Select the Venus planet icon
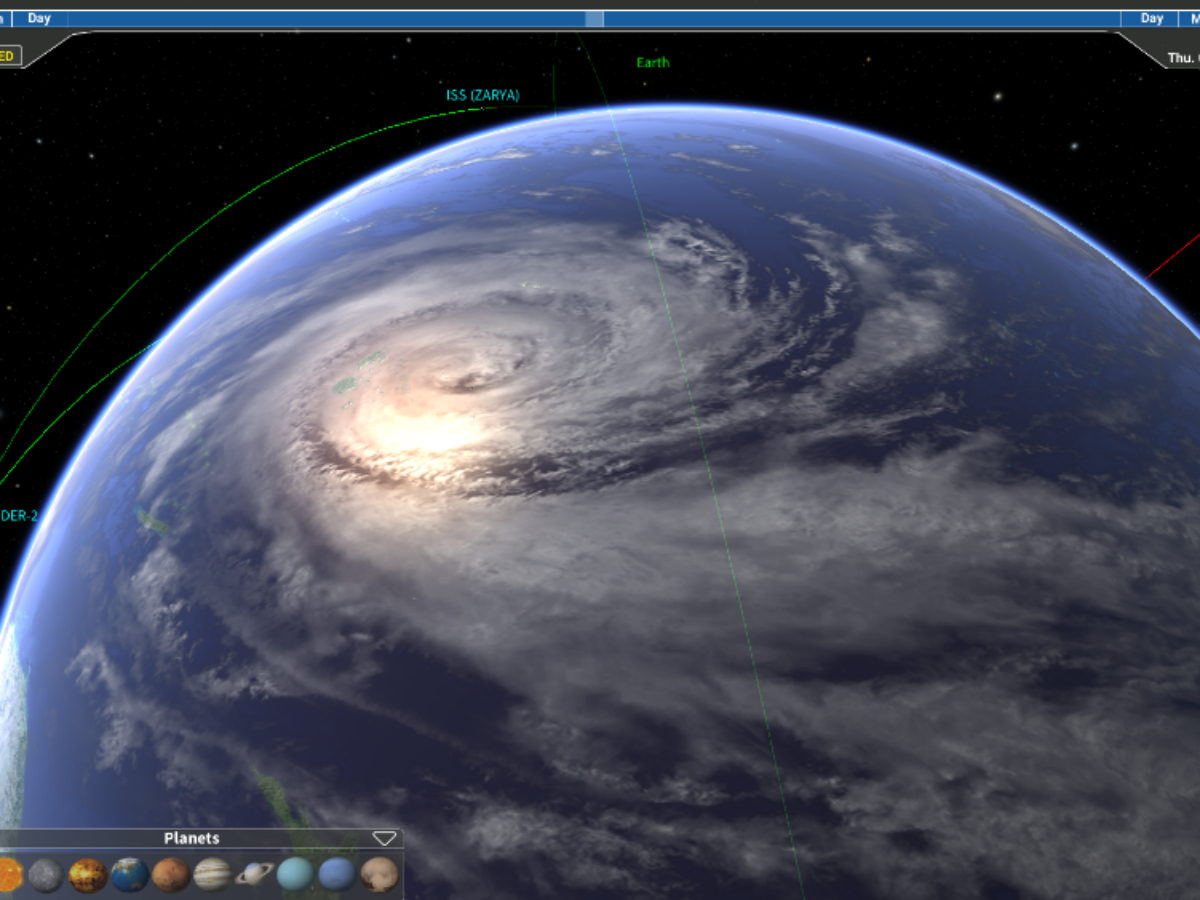The height and width of the screenshot is (900, 1200). click(88, 874)
